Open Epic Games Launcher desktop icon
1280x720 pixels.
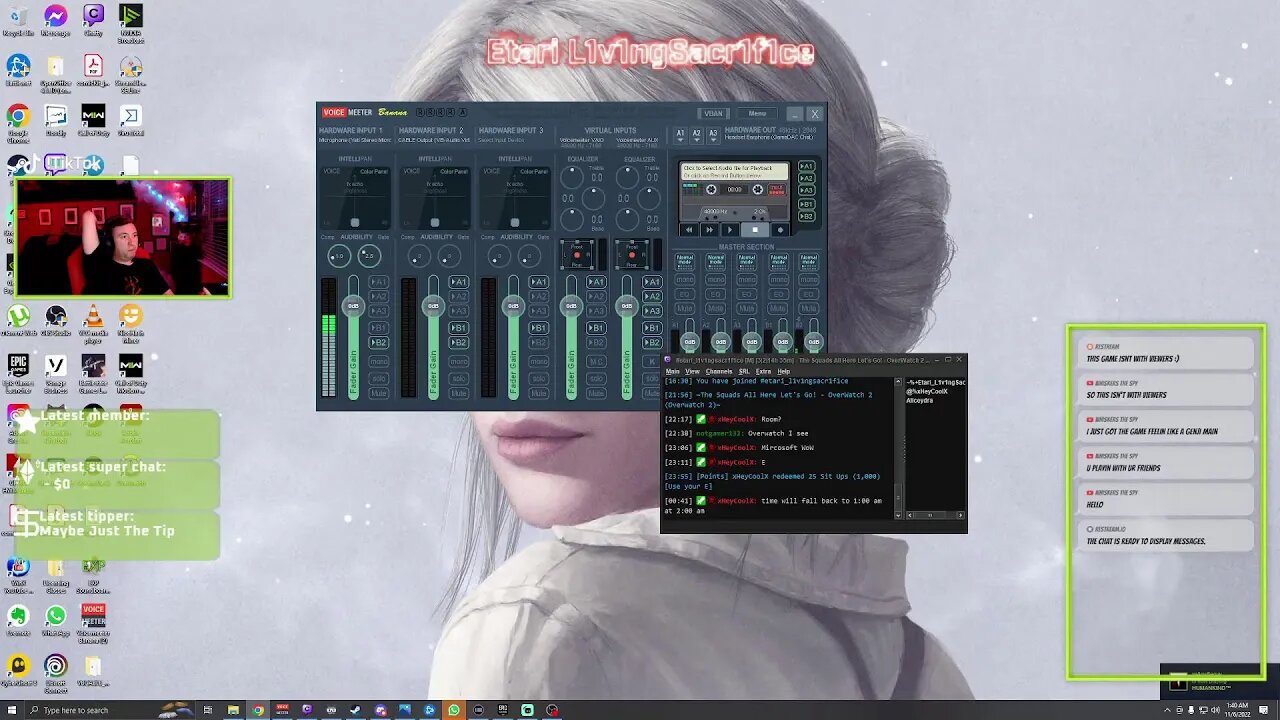pyautogui.click(x=18, y=371)
